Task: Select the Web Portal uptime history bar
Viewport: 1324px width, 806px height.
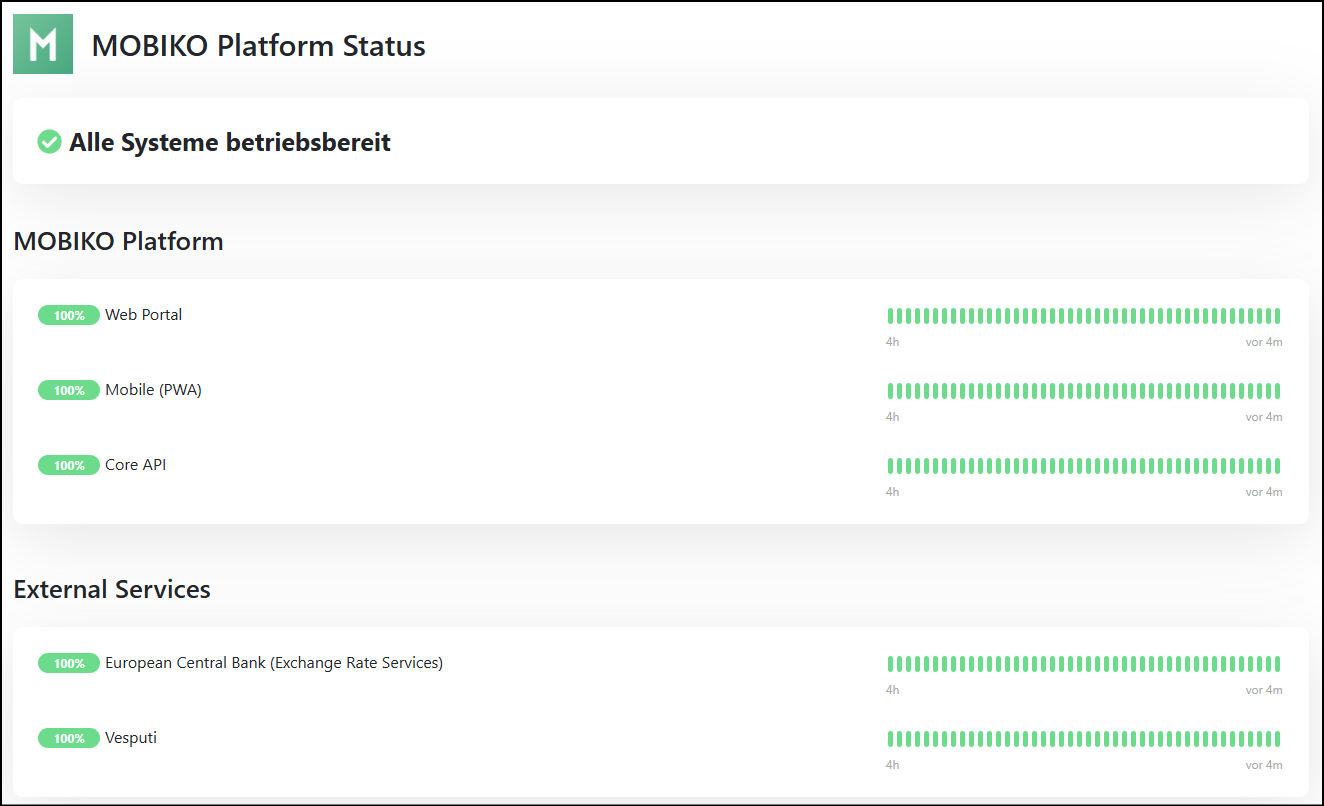Action: coord(1083,316)
